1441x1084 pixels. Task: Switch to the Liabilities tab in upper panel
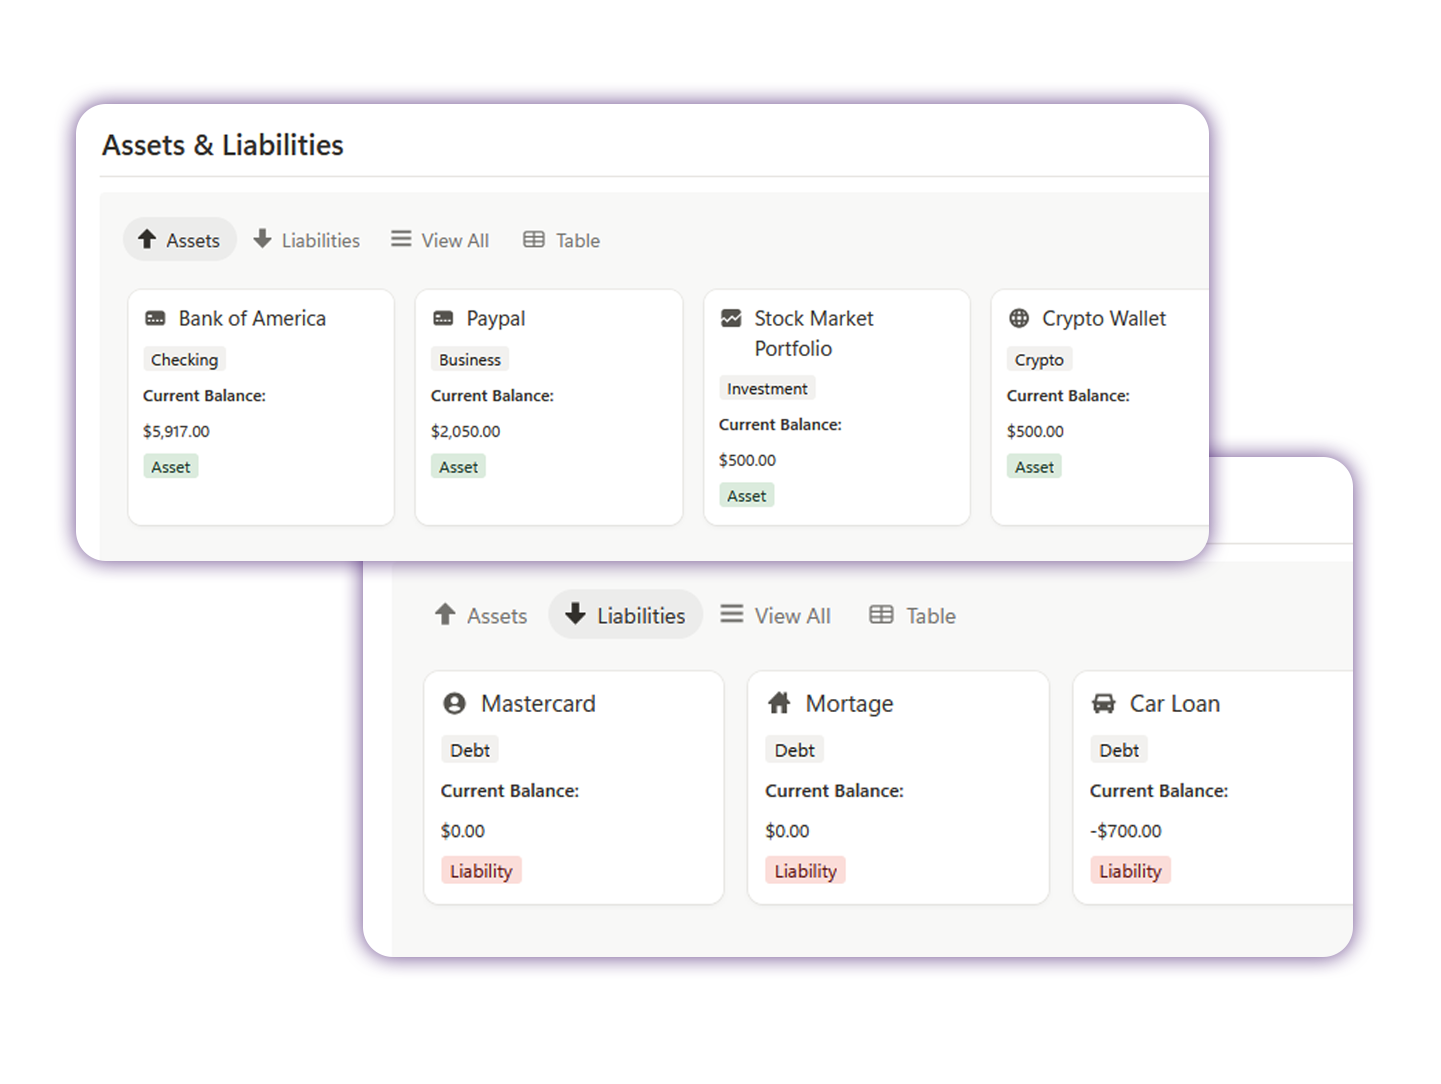(306, 240)
